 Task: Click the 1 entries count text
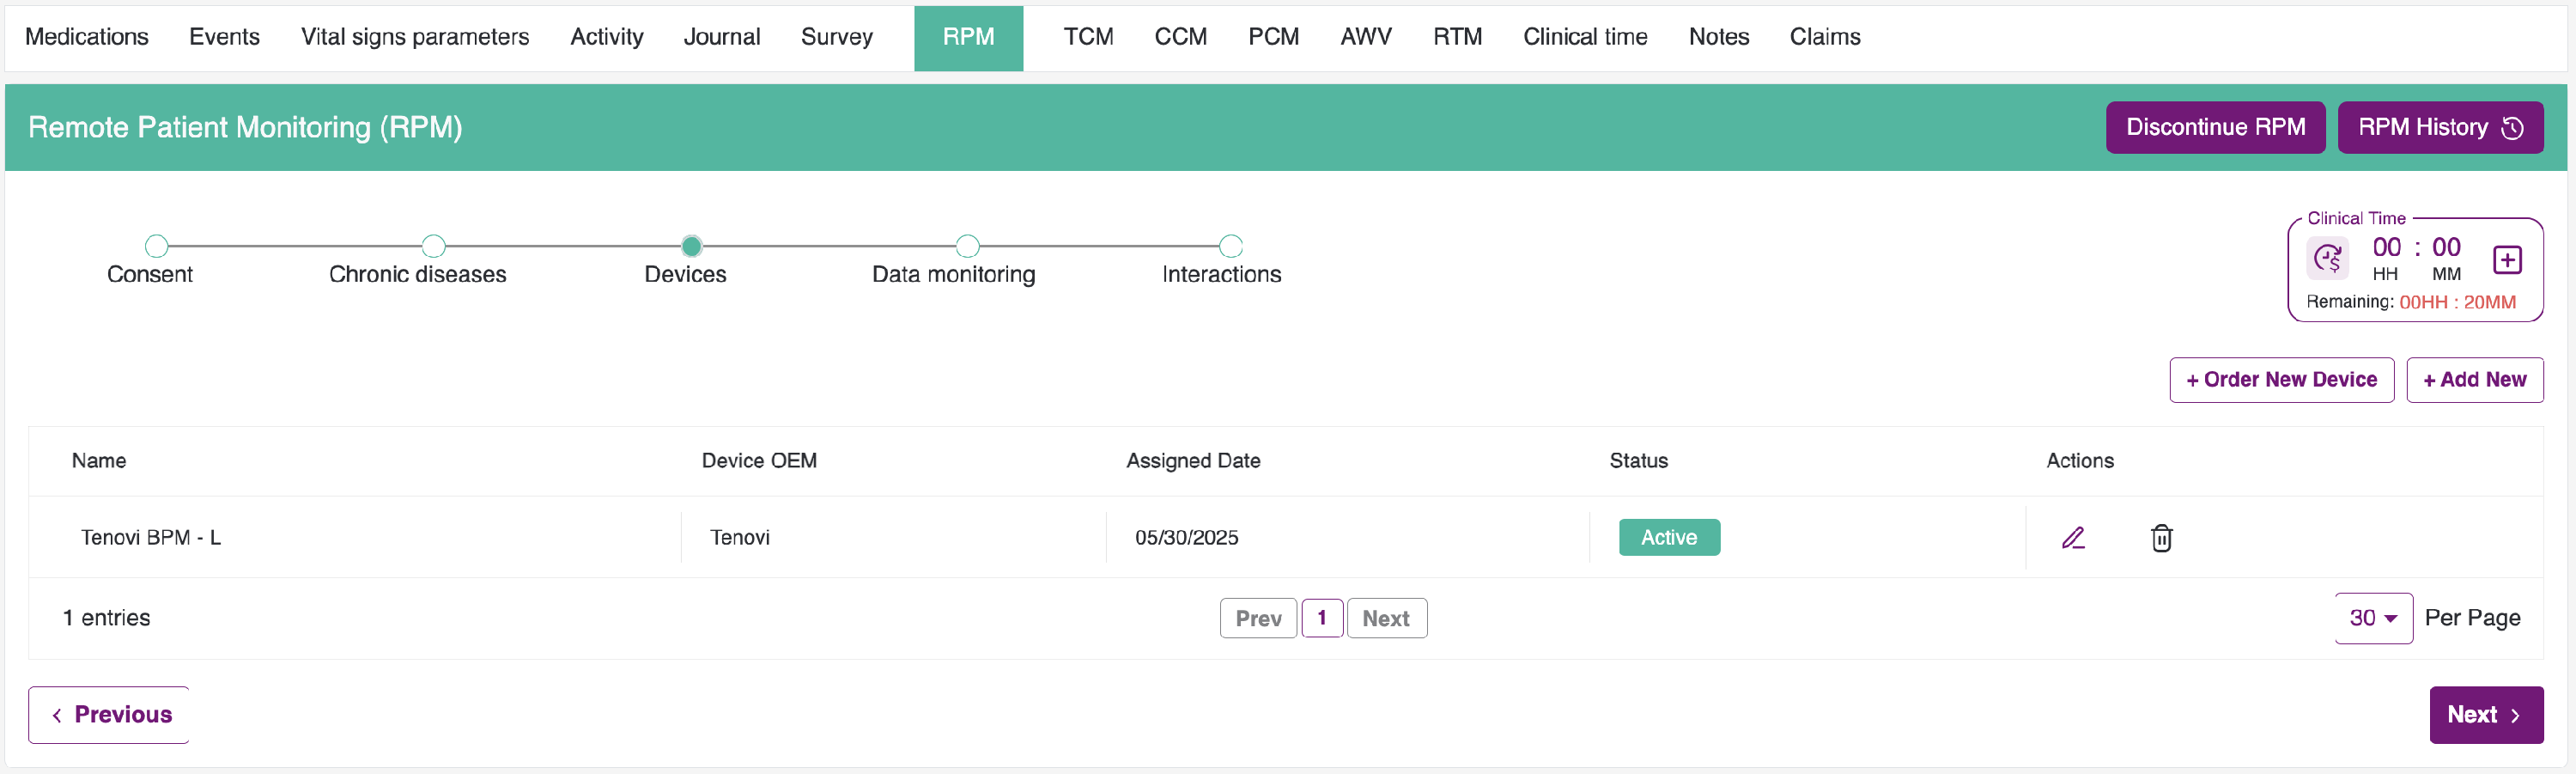[106, 618]
